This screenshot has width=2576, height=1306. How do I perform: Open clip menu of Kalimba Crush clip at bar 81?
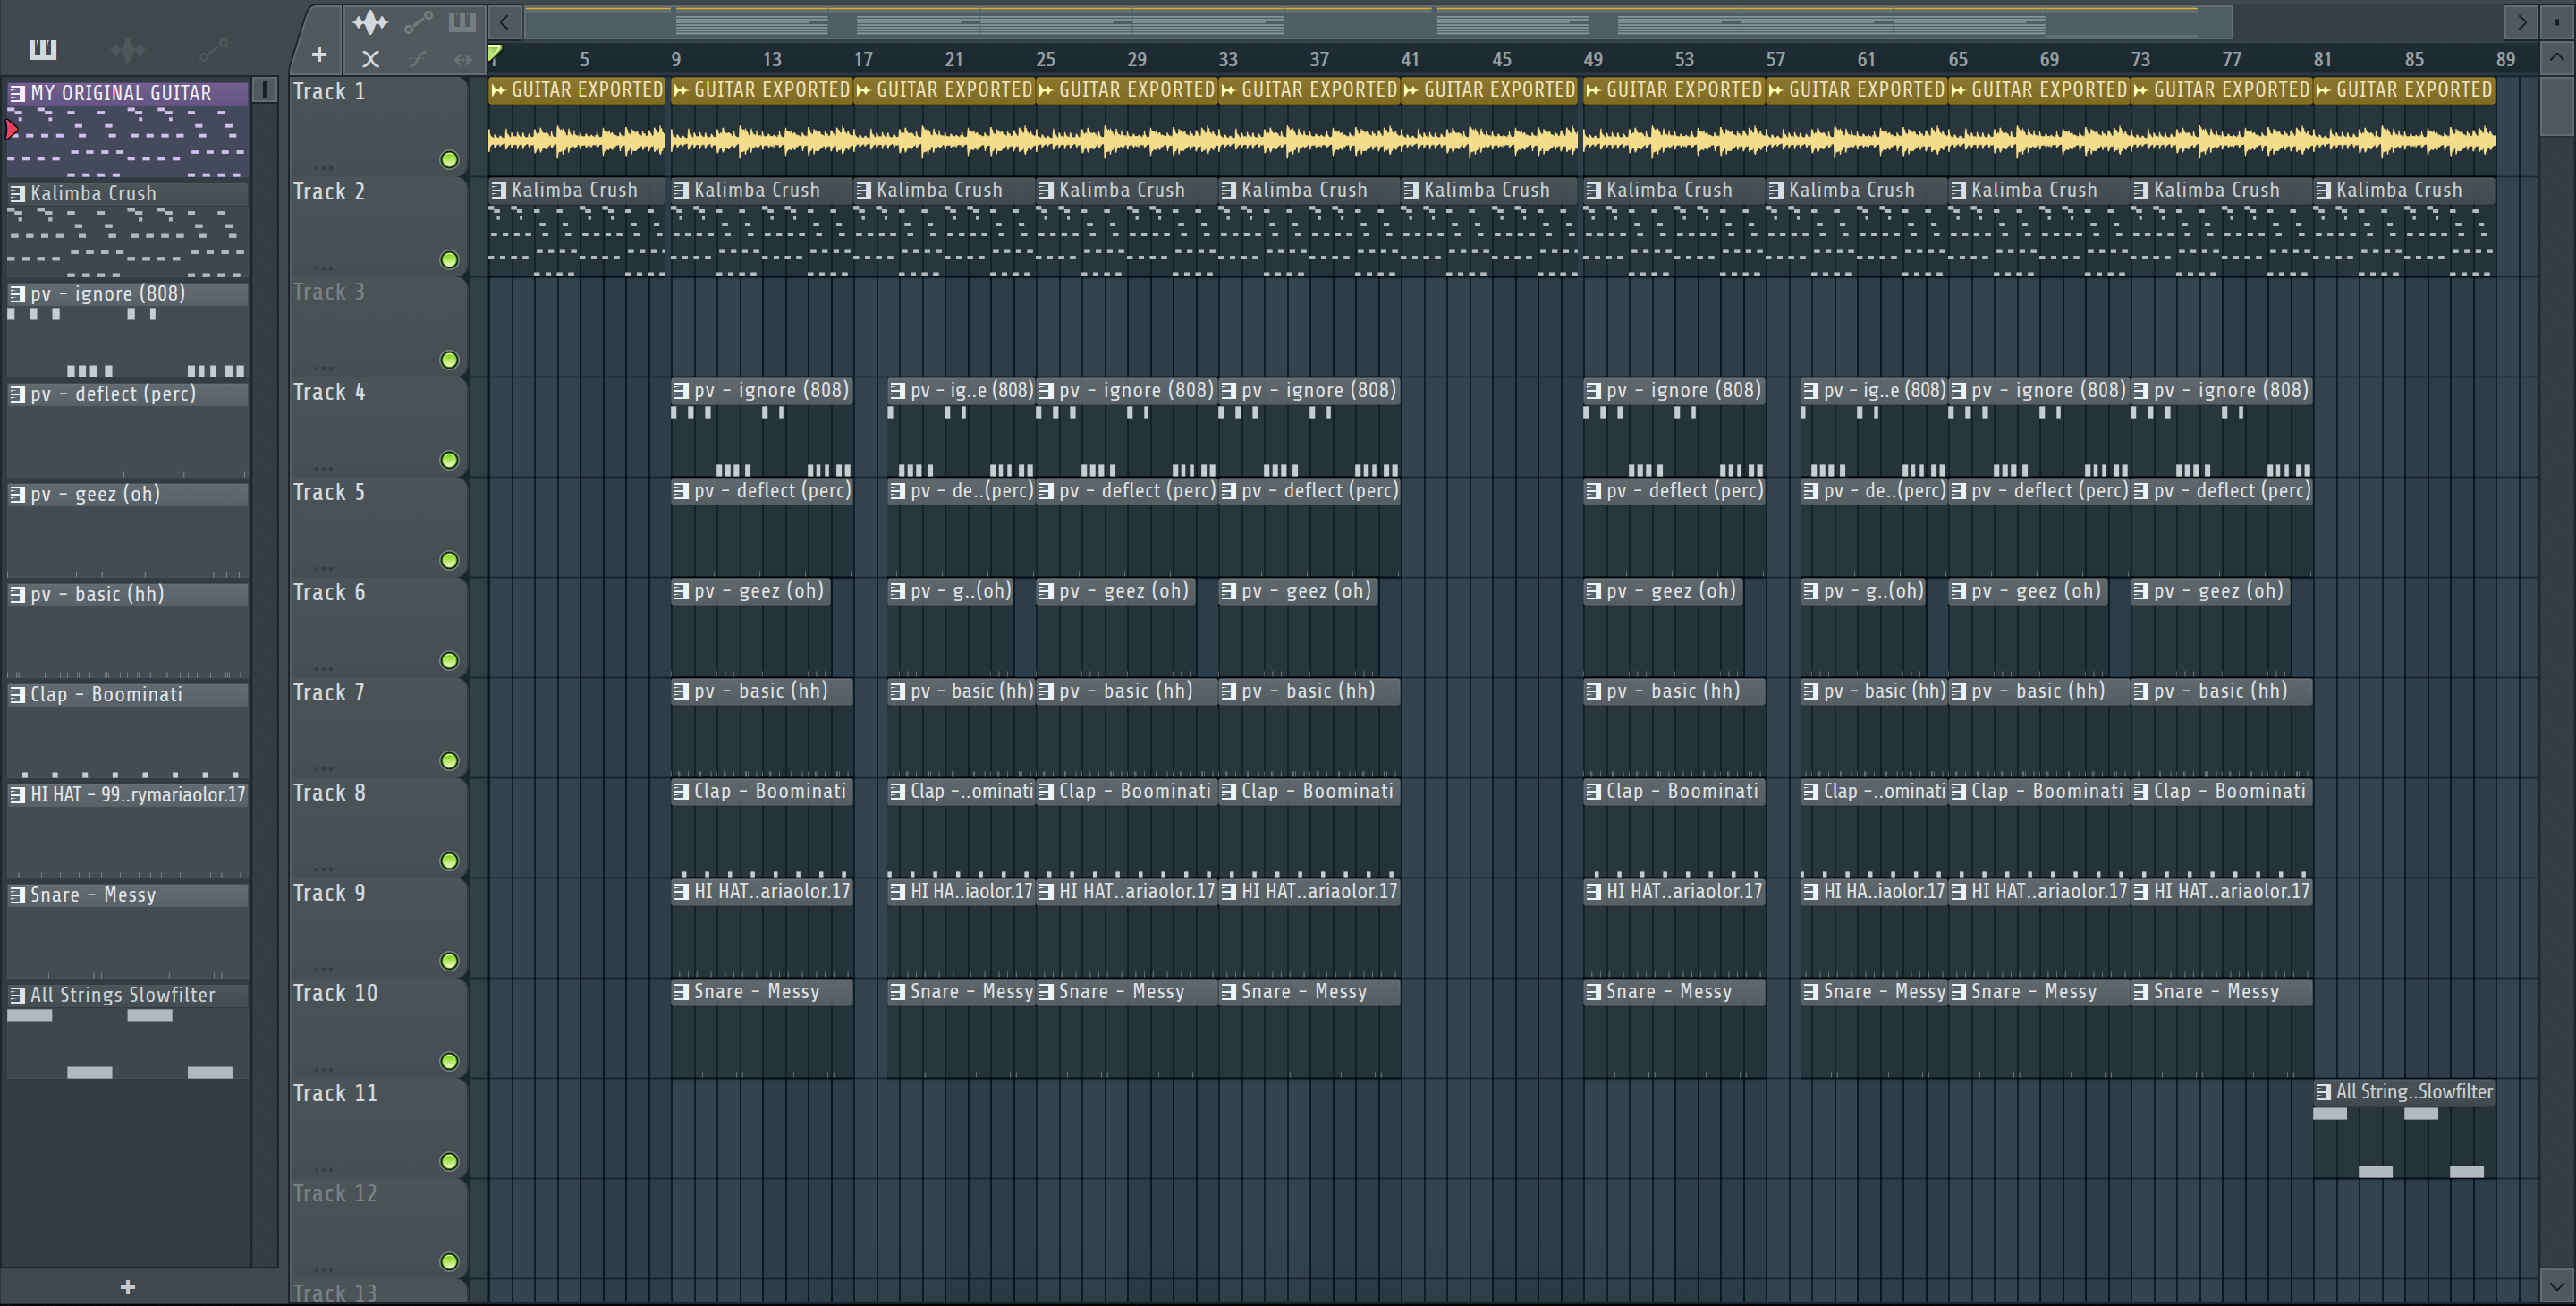(2324, 190)
